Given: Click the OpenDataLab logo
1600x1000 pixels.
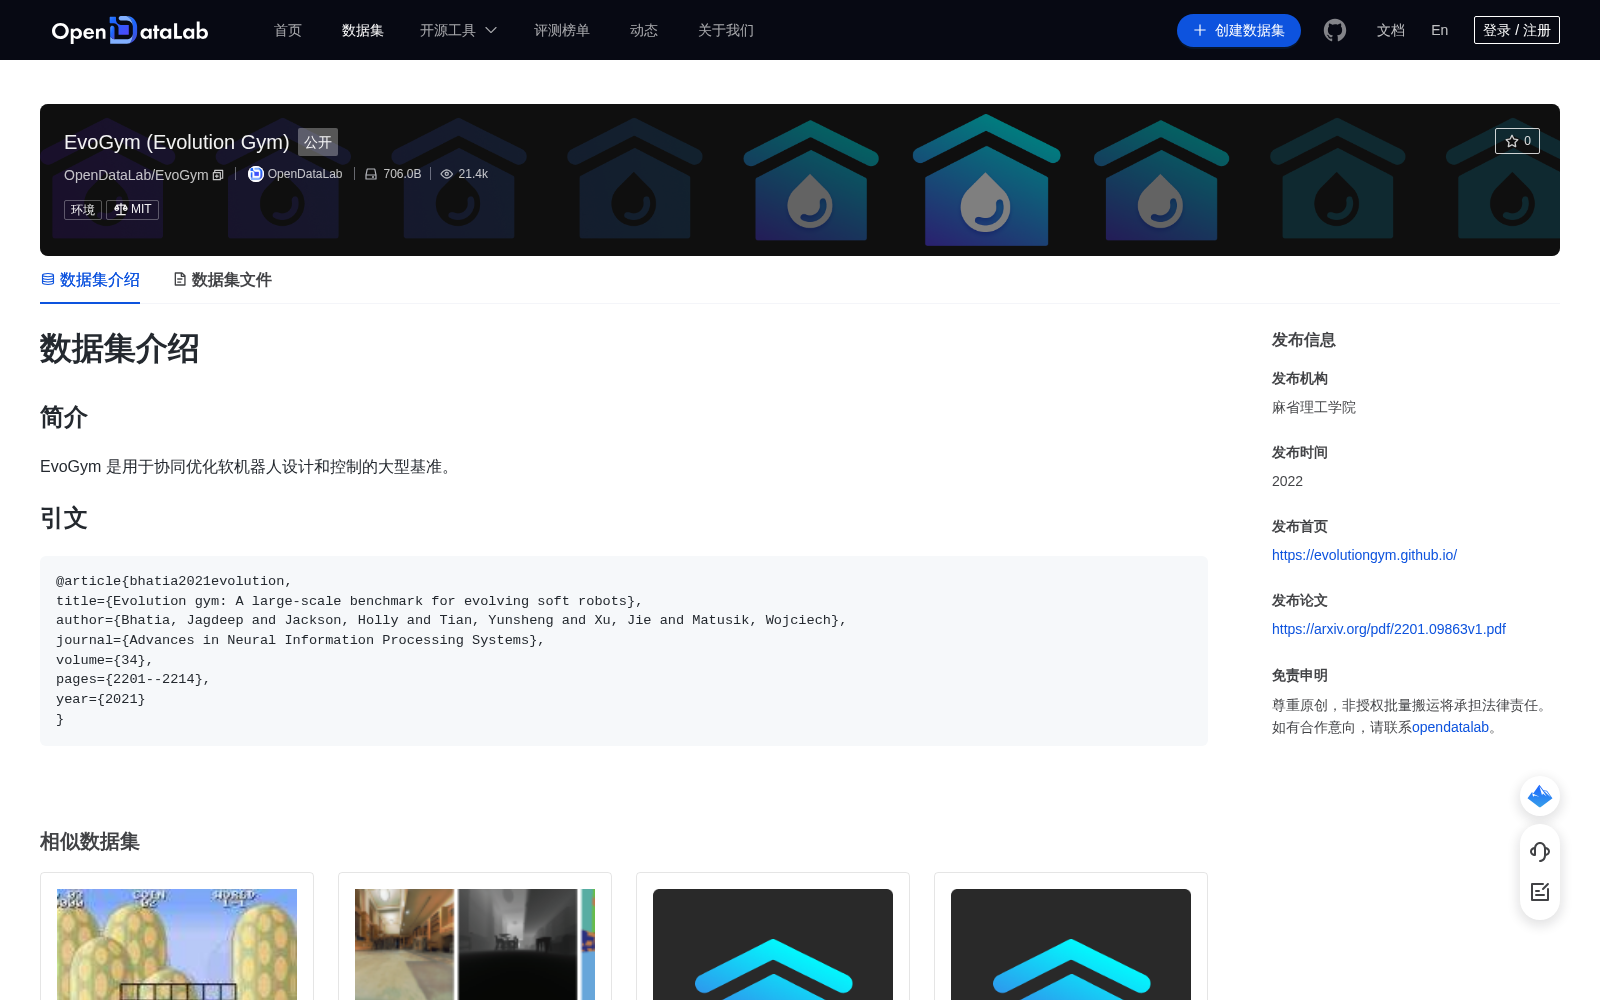Looking at the screenshot, I should 130,30.
